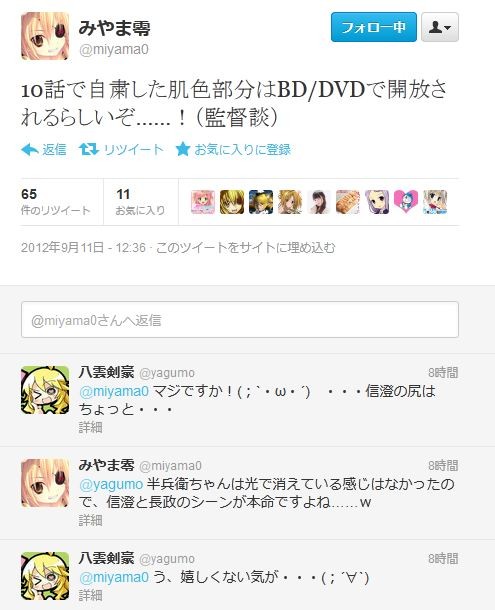495x610 pixels.
Task: Open the user actions person-icon dropdown
Action: [440, 27]
